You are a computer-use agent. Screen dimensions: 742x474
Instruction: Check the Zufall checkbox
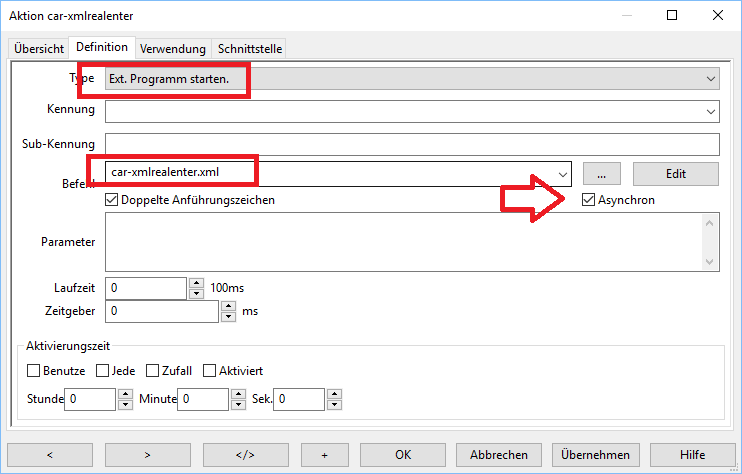tap(153, 371)
